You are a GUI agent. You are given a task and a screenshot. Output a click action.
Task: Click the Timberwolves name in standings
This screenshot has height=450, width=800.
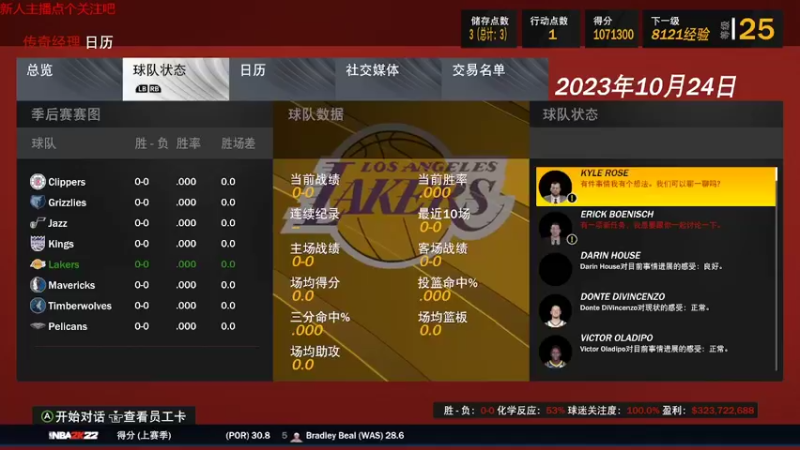[80, 306]
